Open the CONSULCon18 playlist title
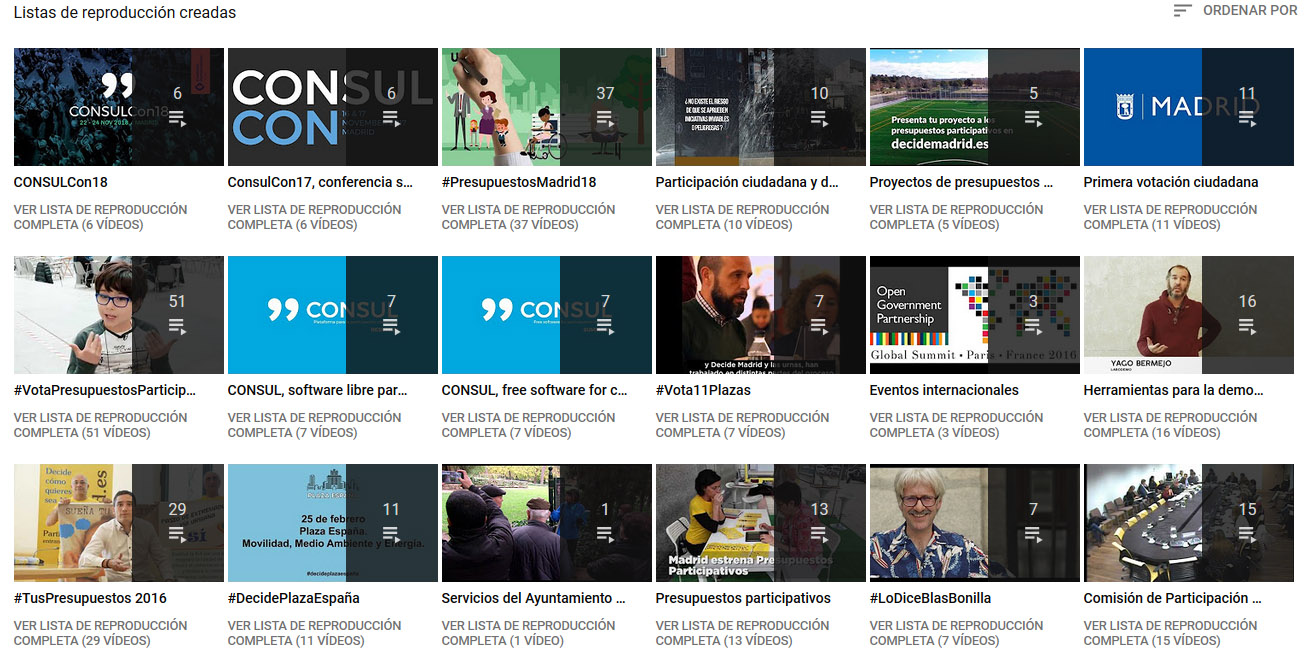The image size is (1314, 661). (61, 182)
